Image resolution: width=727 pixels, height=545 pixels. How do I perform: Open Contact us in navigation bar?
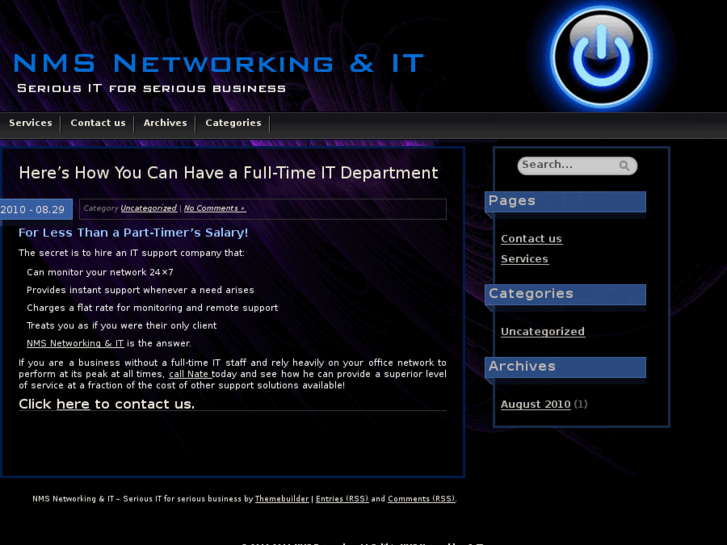(x=98, y=123)
